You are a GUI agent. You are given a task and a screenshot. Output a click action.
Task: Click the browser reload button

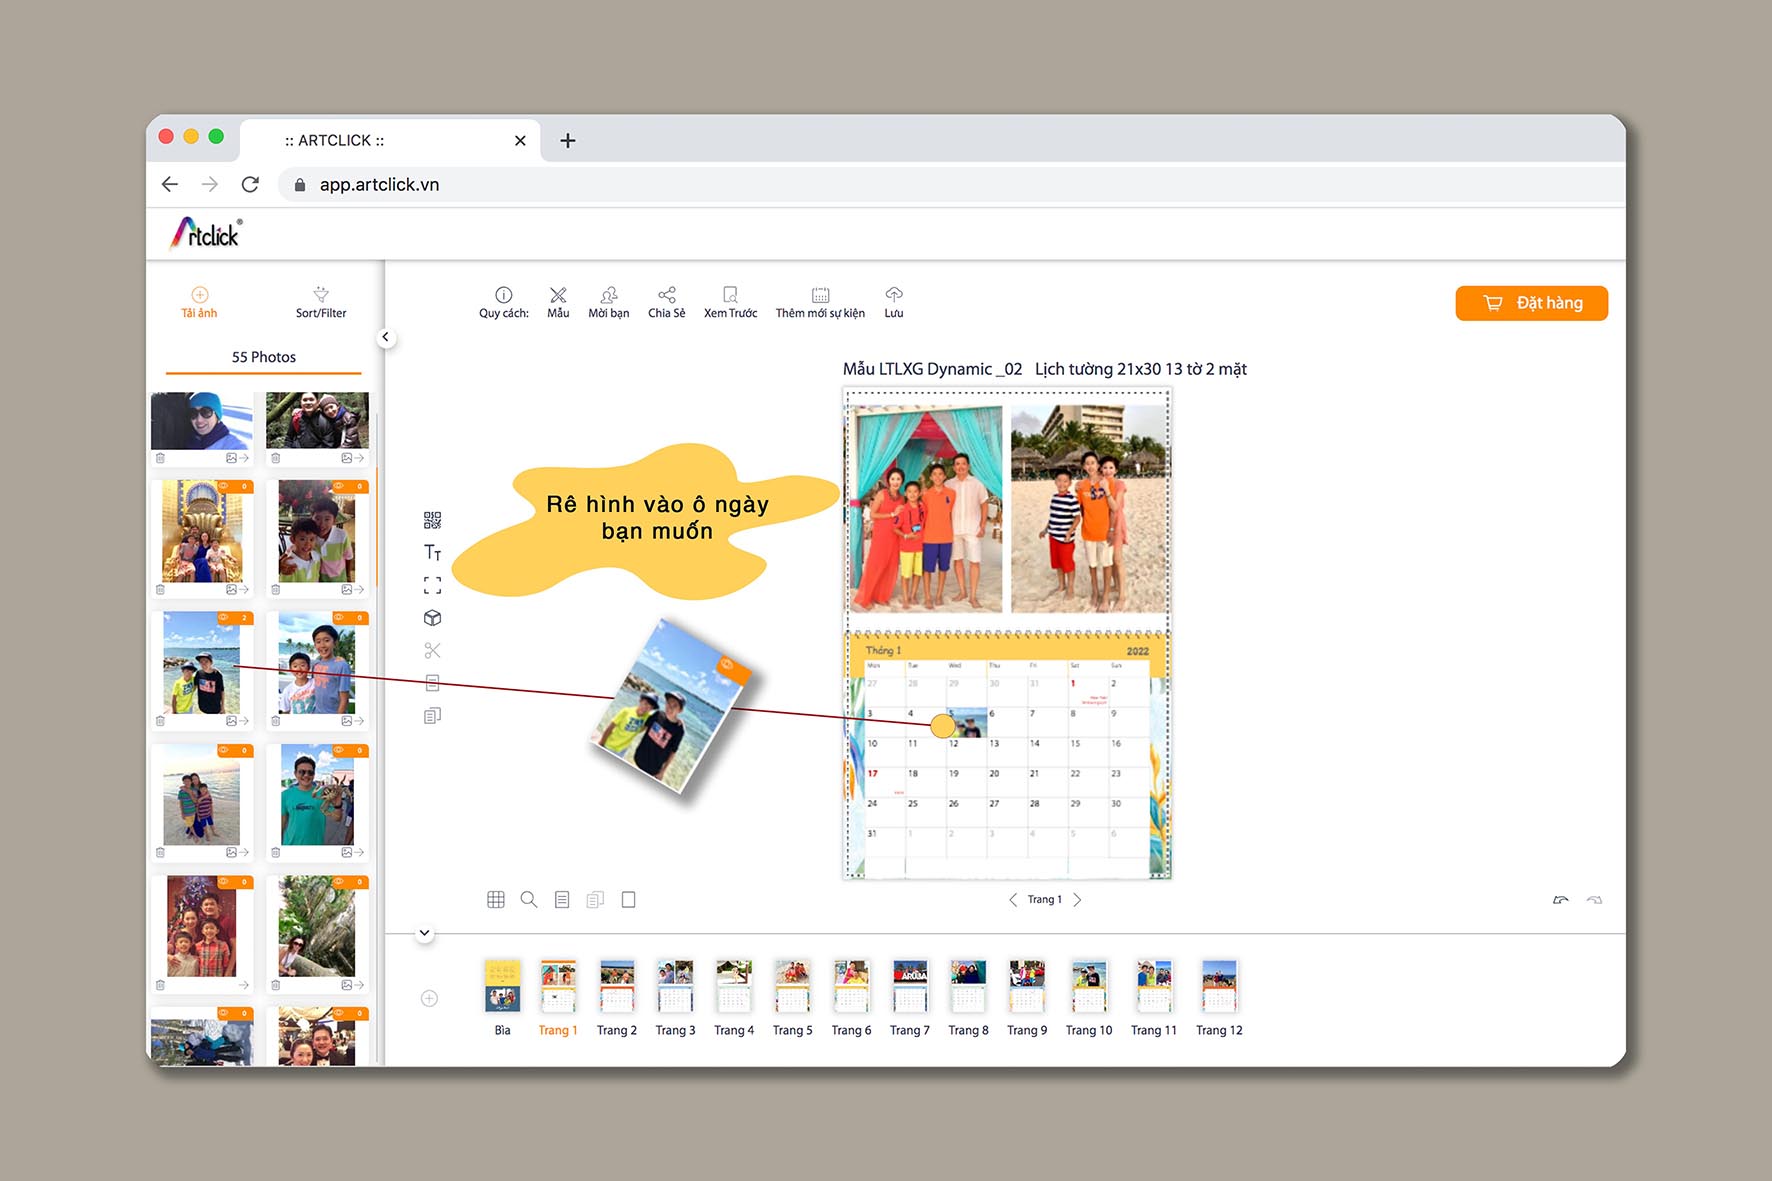click(250, 184)
